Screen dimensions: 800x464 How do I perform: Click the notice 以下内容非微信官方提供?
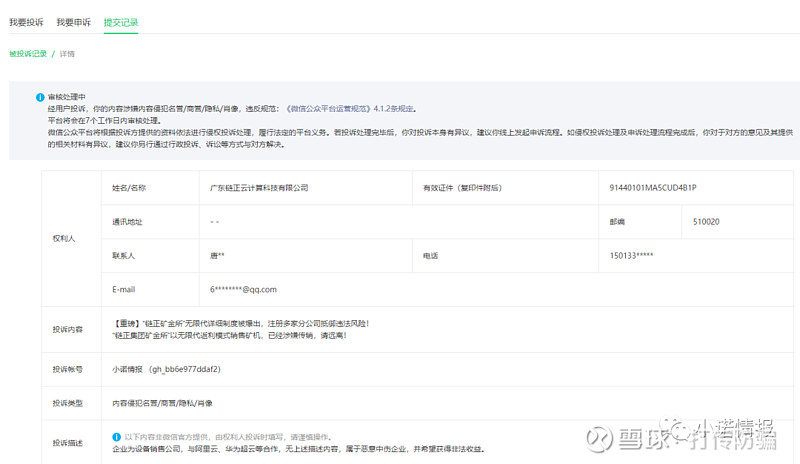pyautogui.click(x=229, y=437)
